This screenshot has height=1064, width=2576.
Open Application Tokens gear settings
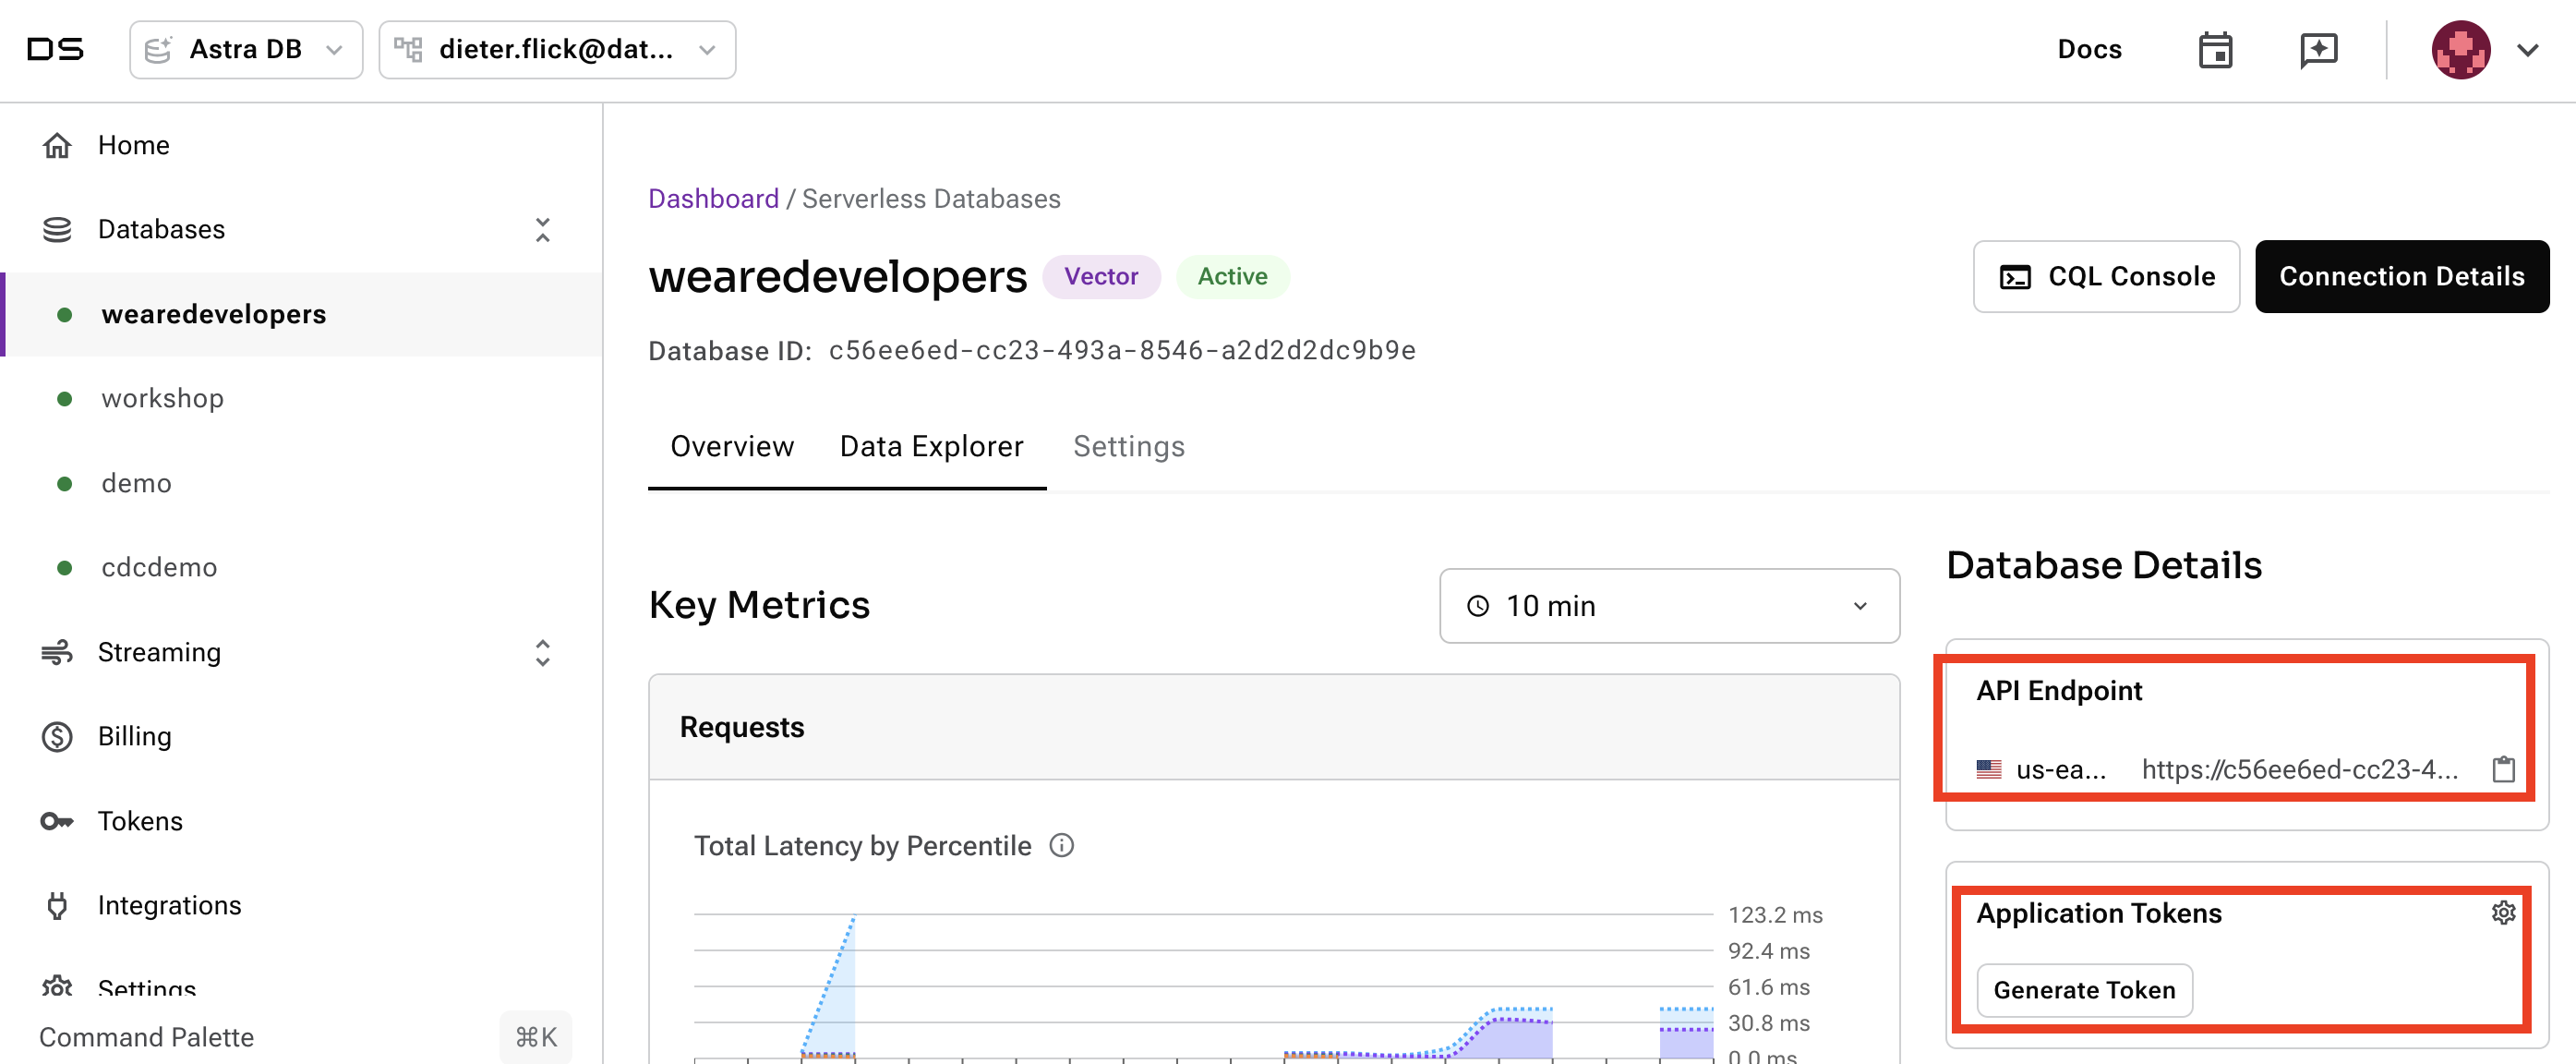[2503, 912]
